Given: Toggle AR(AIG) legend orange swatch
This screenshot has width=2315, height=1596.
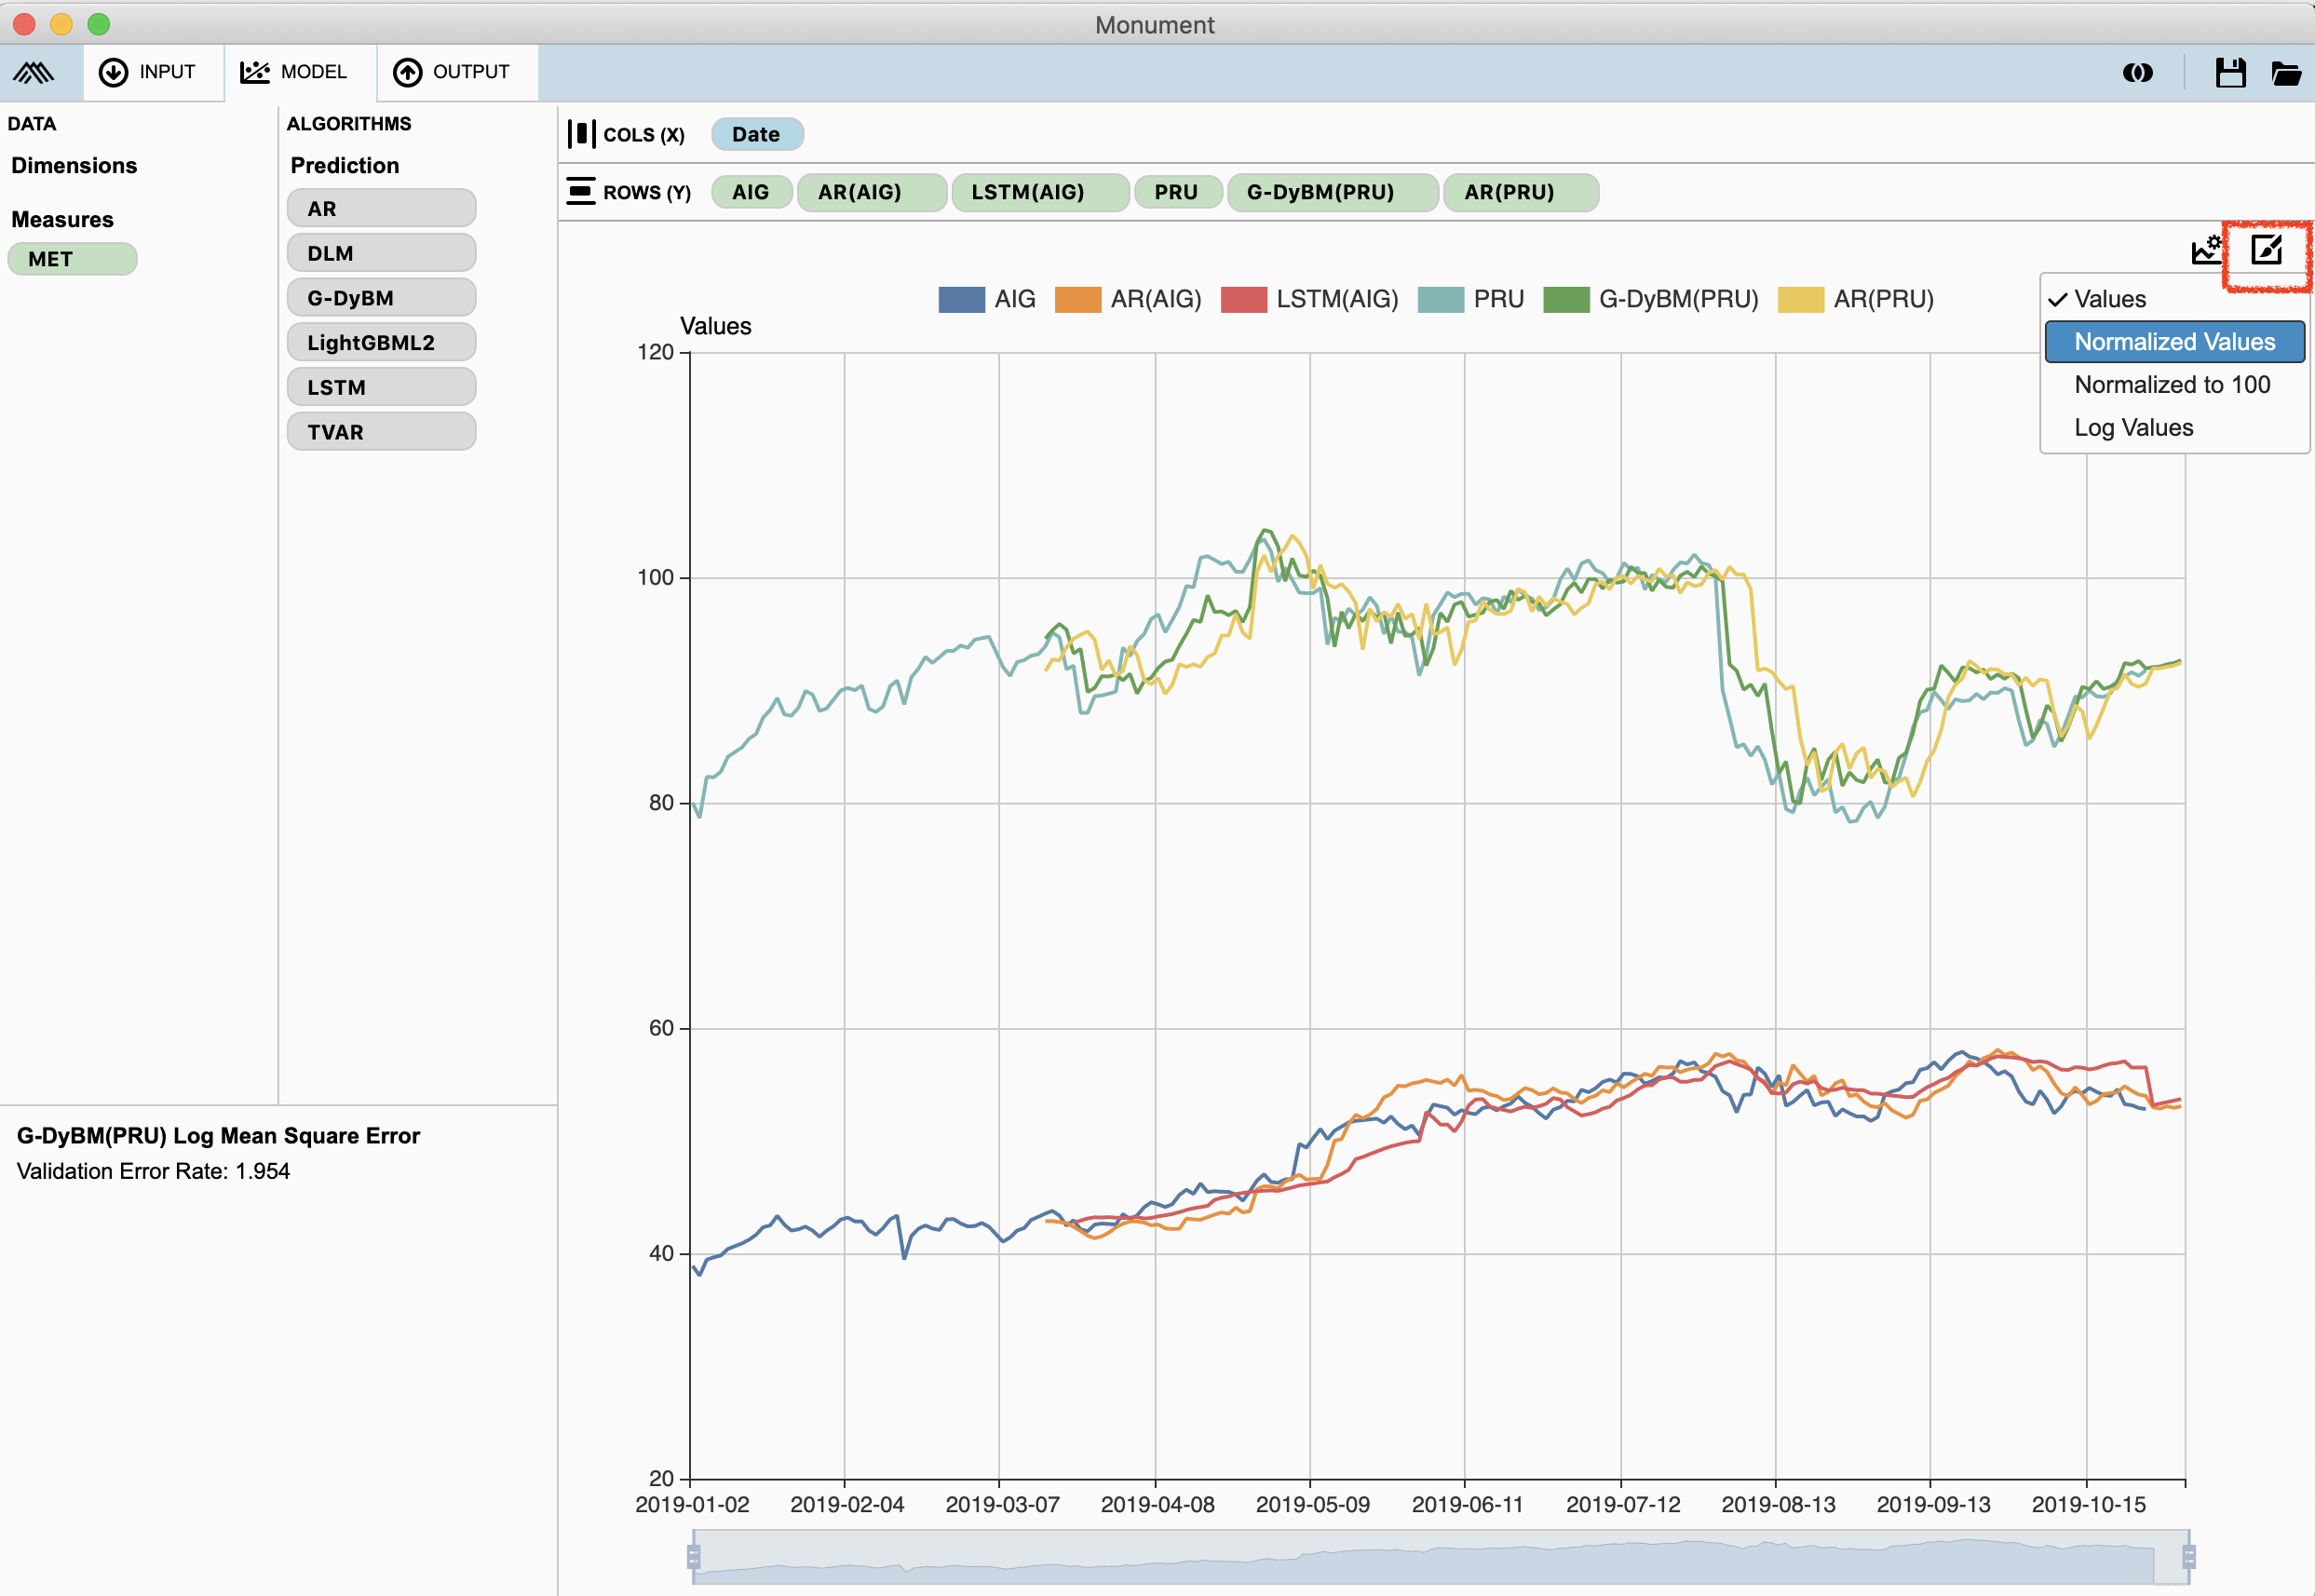Looking at the screenshot, I should (x=1077, y=299).
